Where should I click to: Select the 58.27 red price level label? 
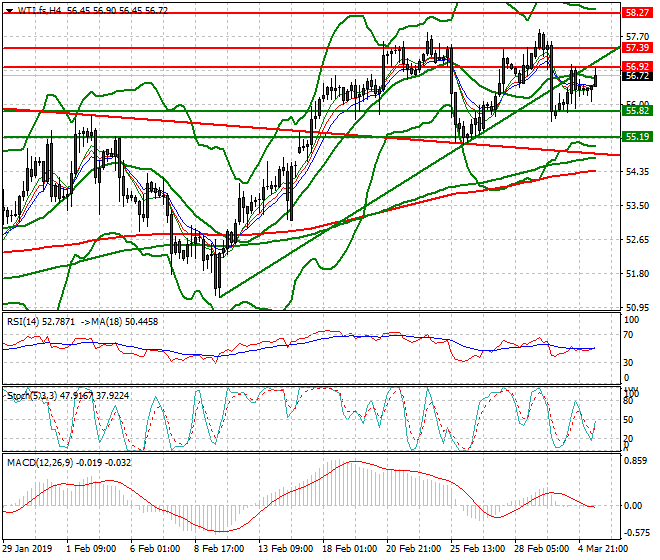[637, 13]
